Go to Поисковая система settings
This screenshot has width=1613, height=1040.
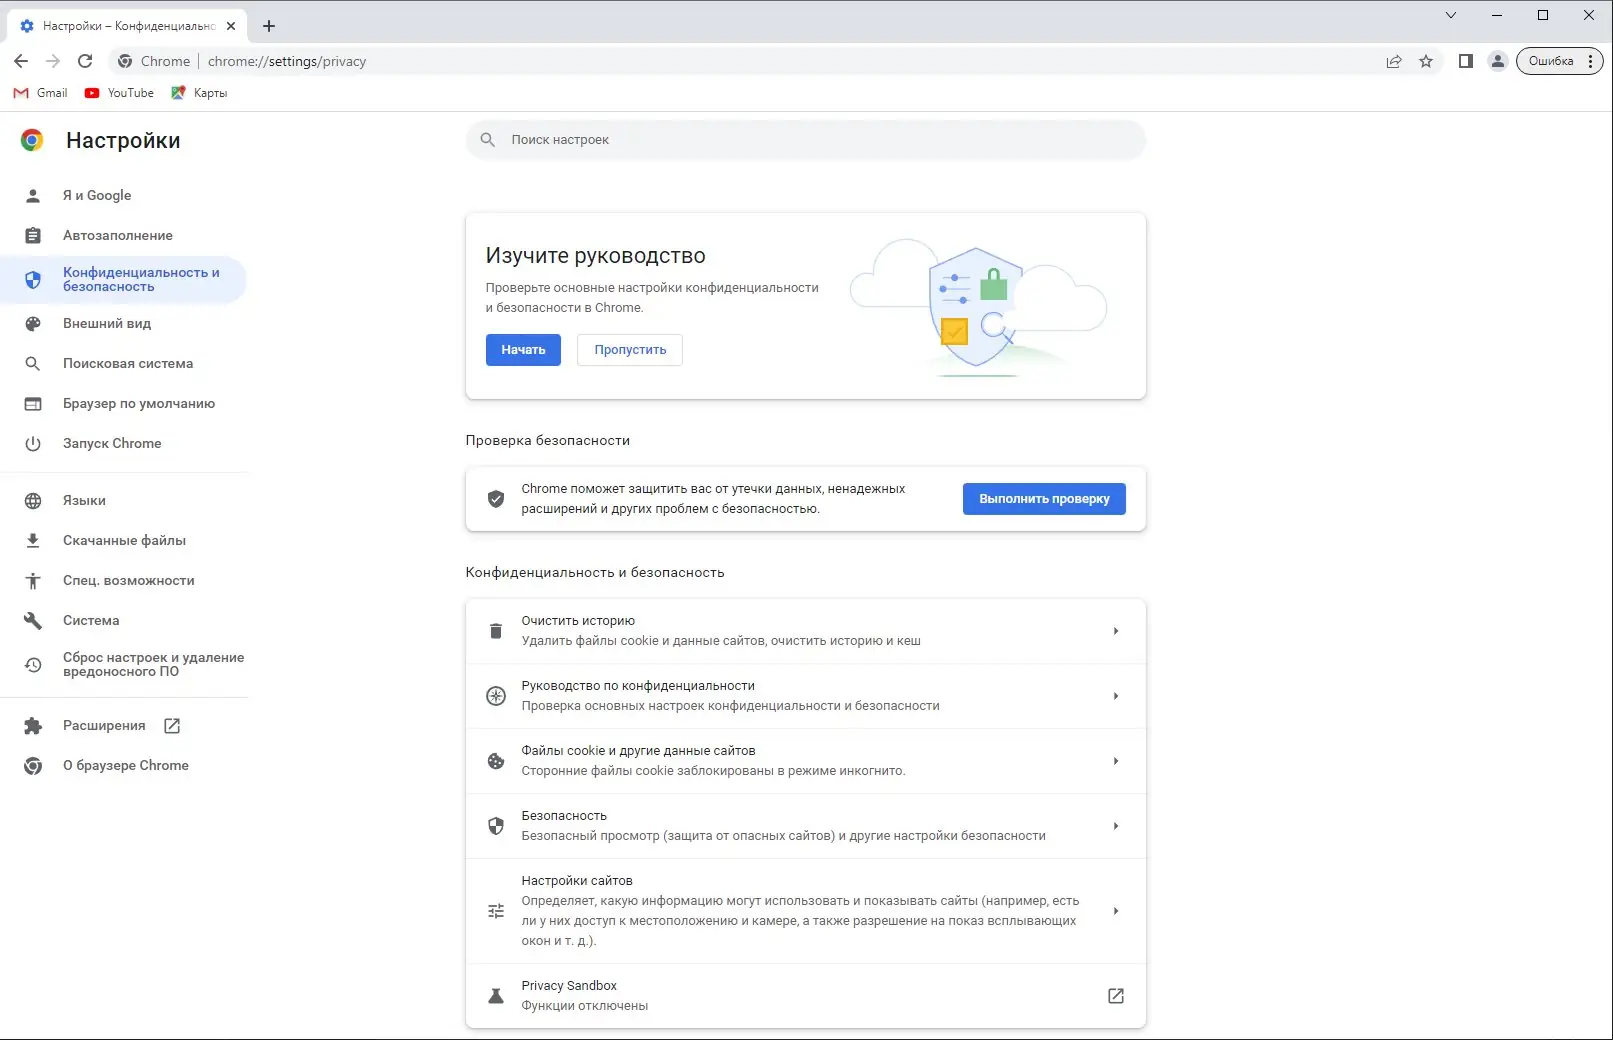pos(128,363)
